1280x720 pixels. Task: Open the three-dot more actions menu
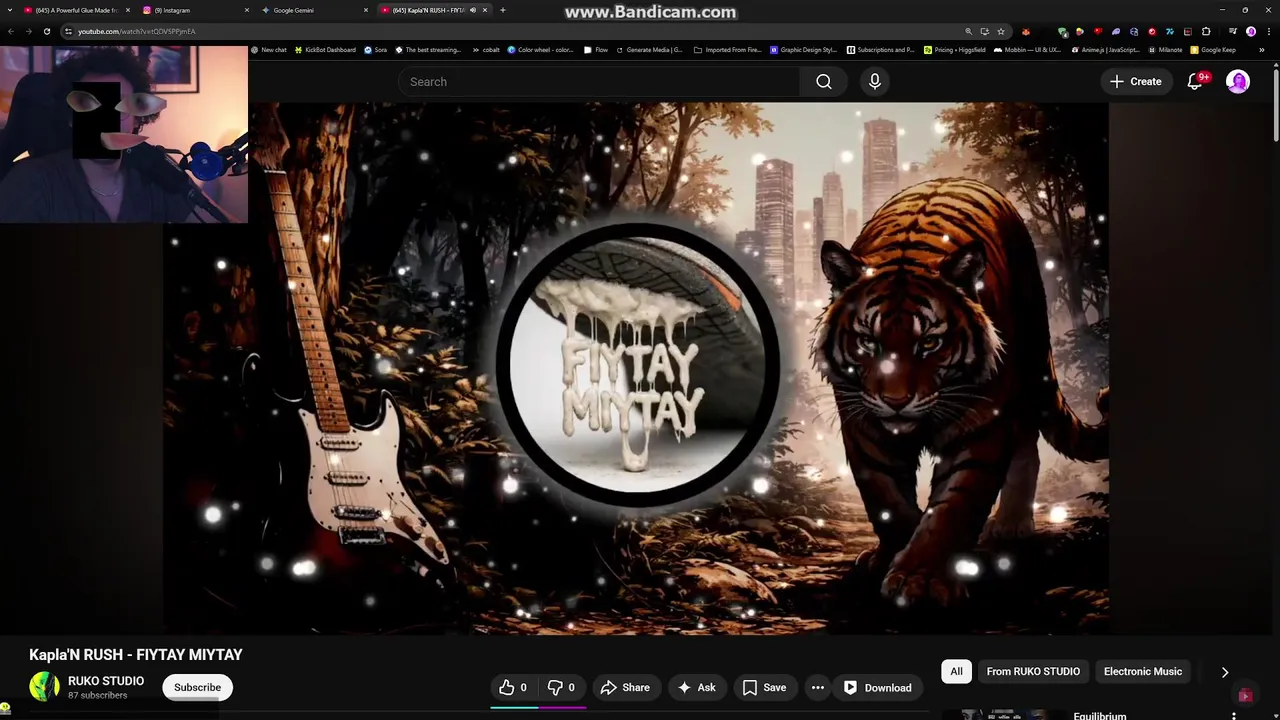pyautogui.click(x=818, y=687)
